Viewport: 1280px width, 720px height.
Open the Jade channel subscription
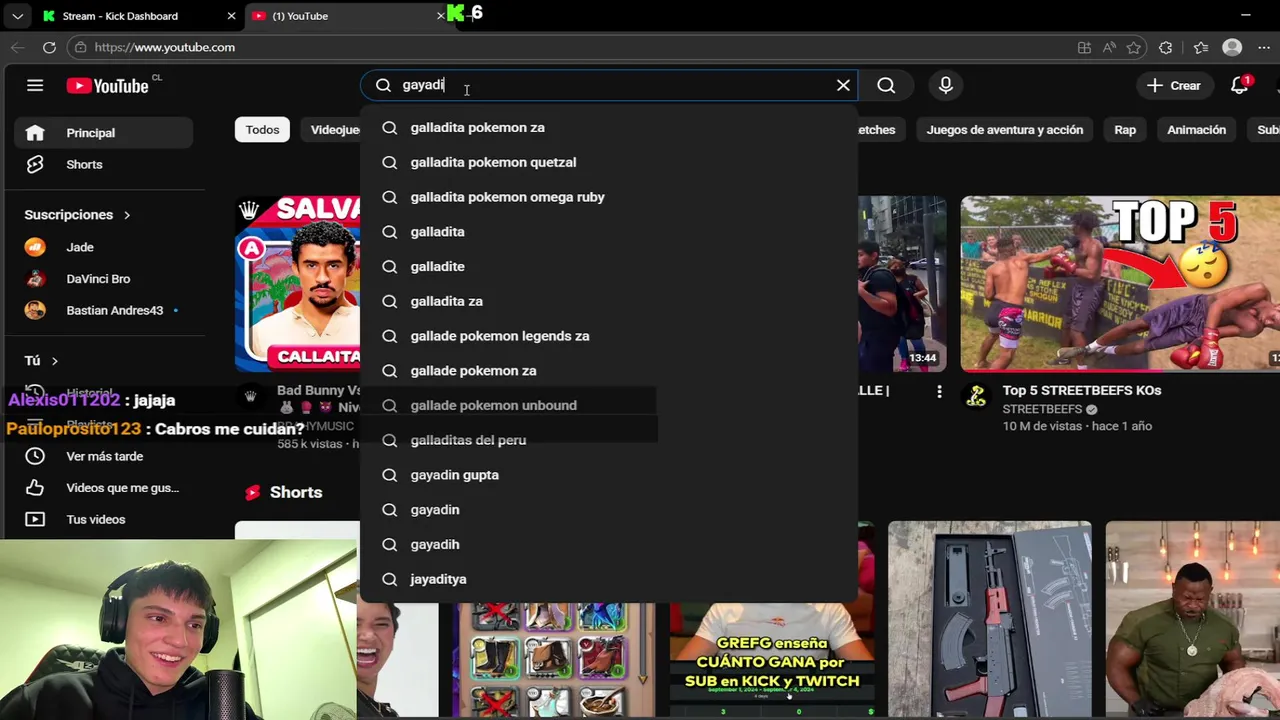[103, 247]
